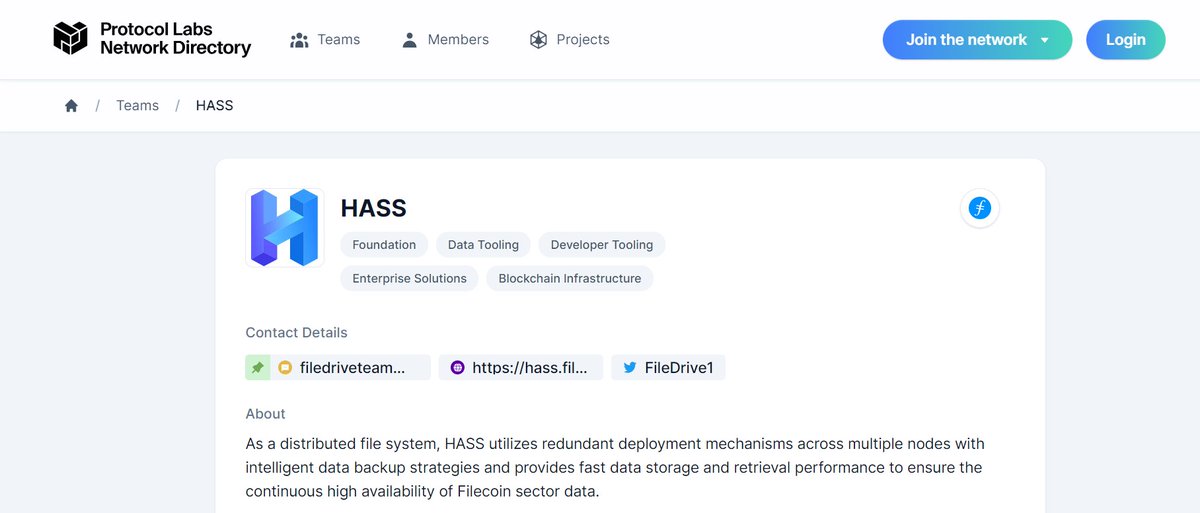Viewport: 1200px width, 513px height.
Task: Click the About section label
Action: (266, 414)
